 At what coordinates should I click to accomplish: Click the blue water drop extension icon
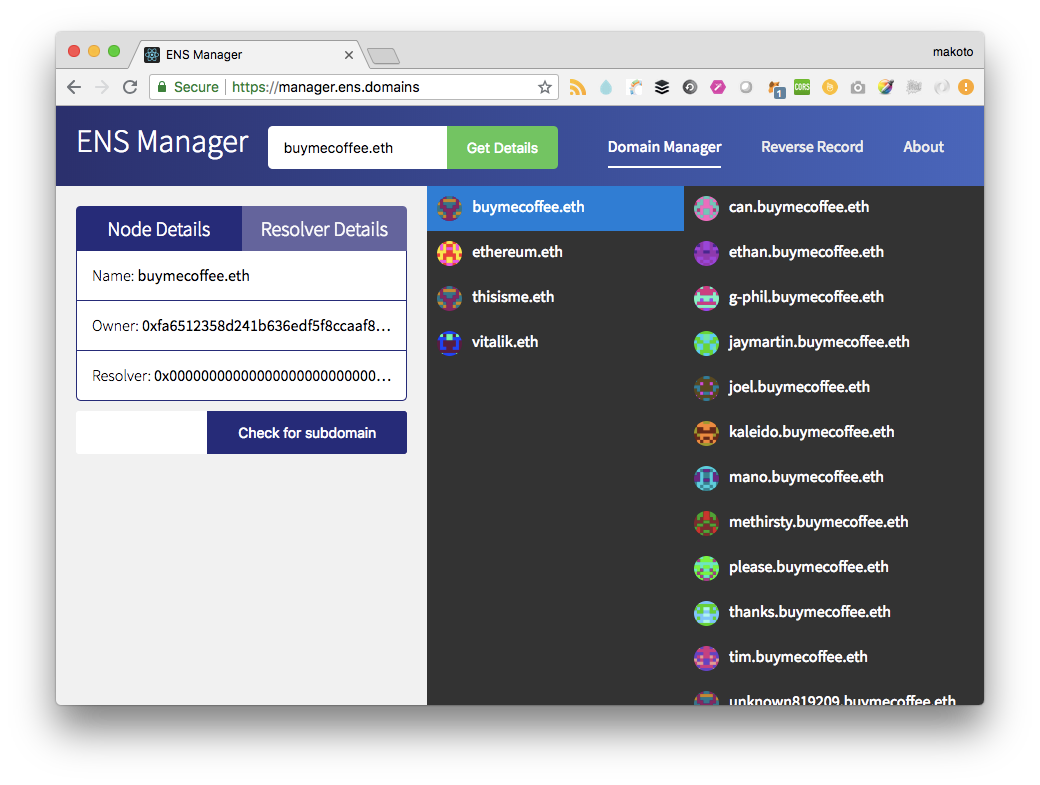click(606, 87)
